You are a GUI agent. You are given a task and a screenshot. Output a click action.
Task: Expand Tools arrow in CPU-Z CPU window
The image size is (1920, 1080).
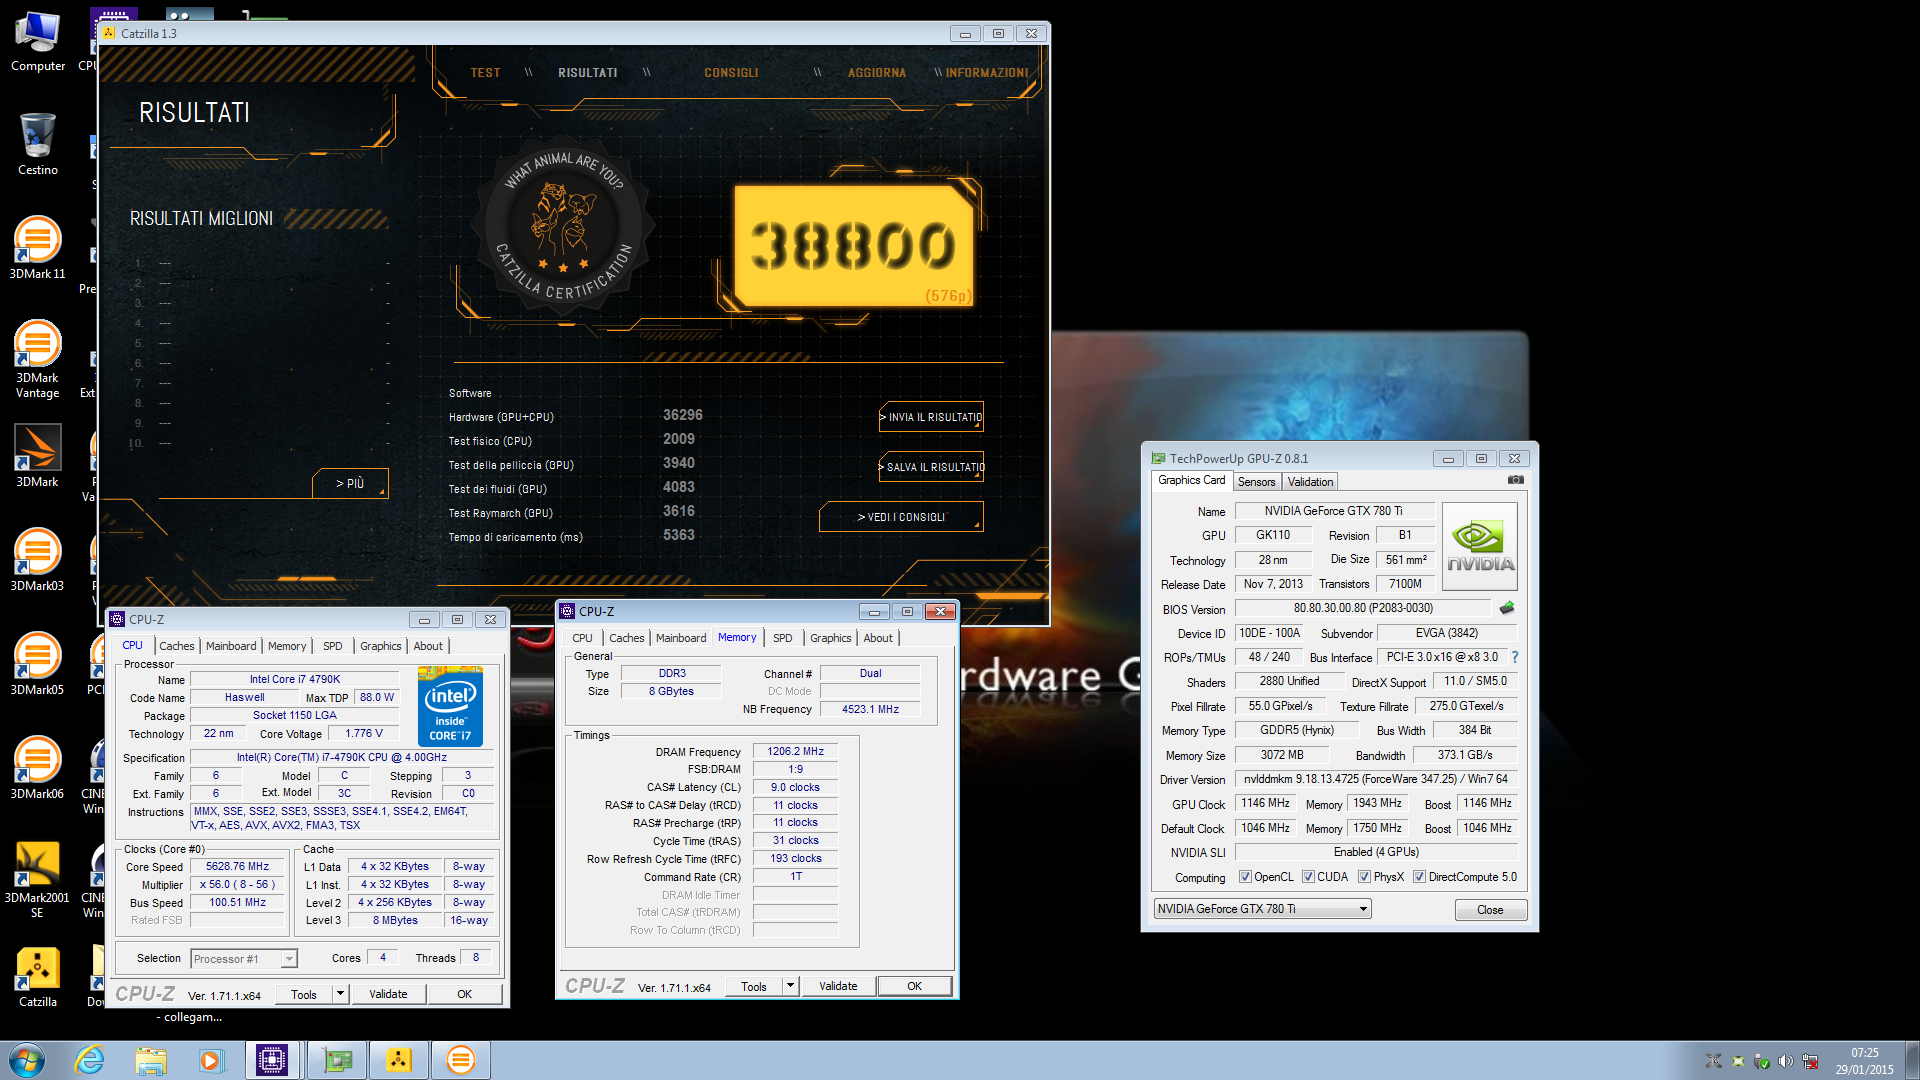(340, 994)
